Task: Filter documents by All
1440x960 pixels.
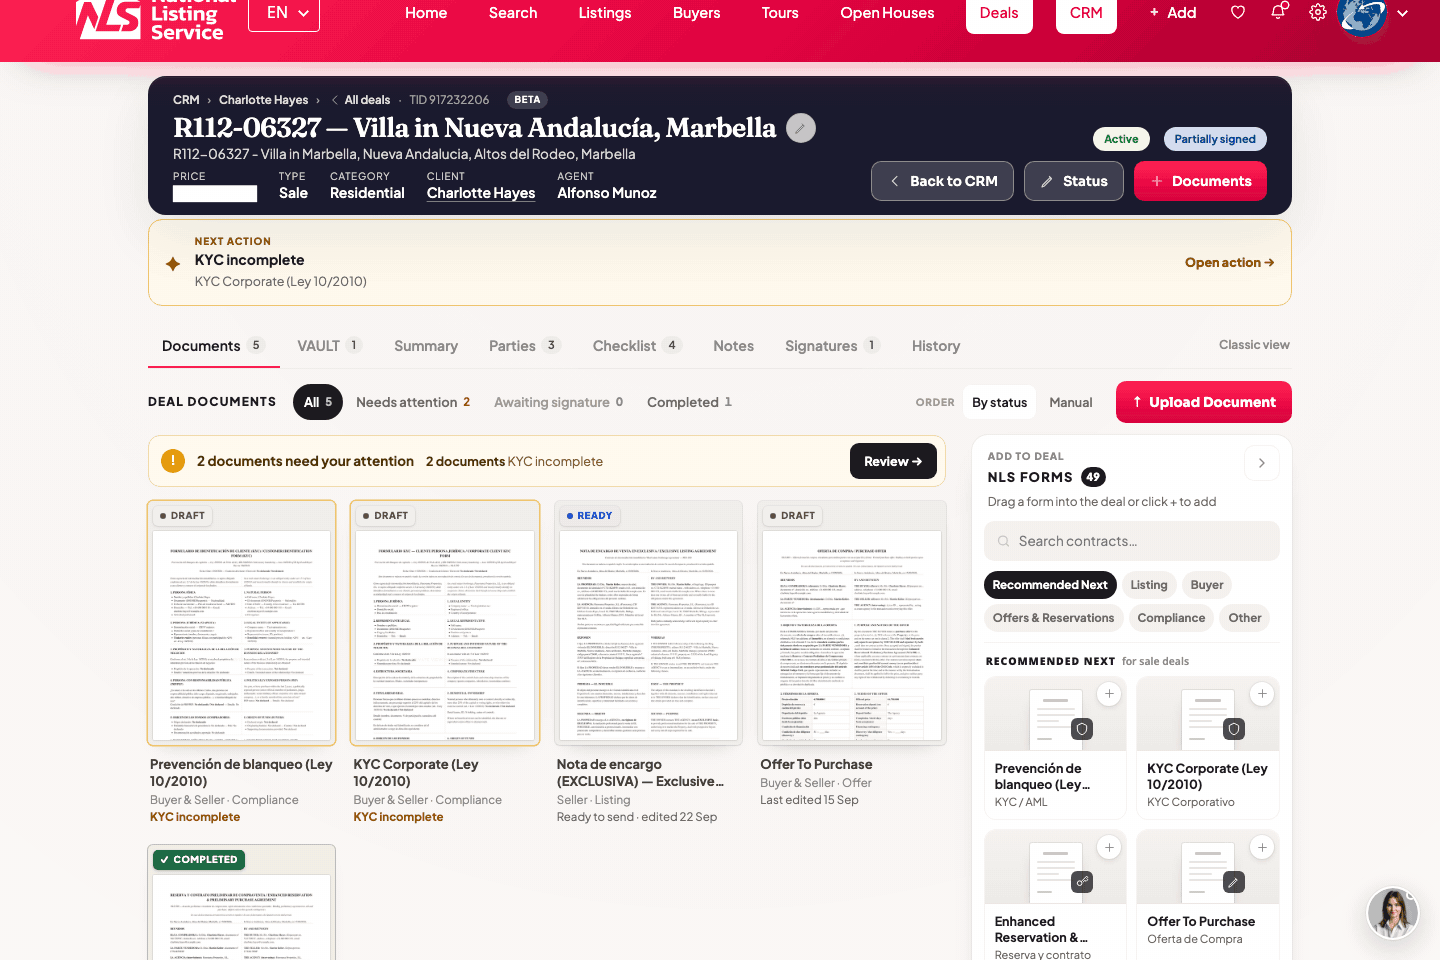Action: 318,402
